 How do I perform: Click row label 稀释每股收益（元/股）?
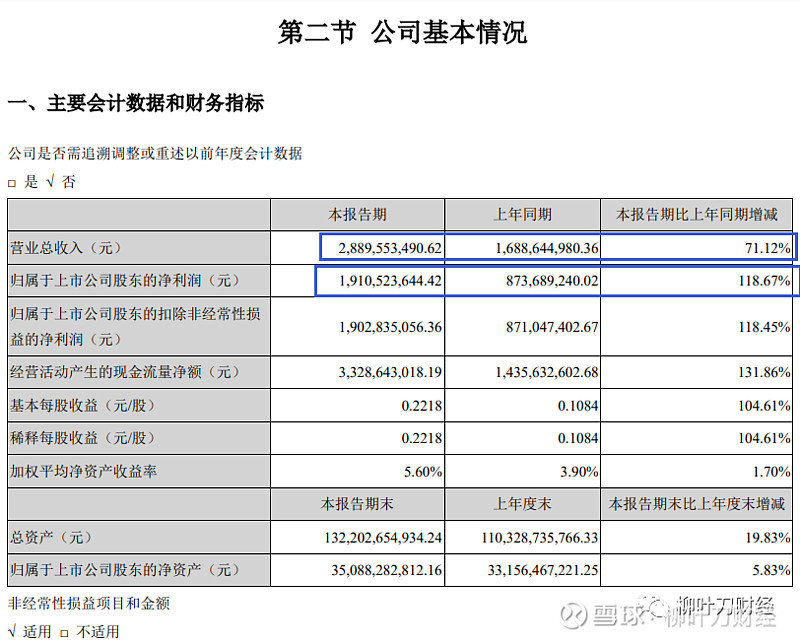click(x=83, y=438)
